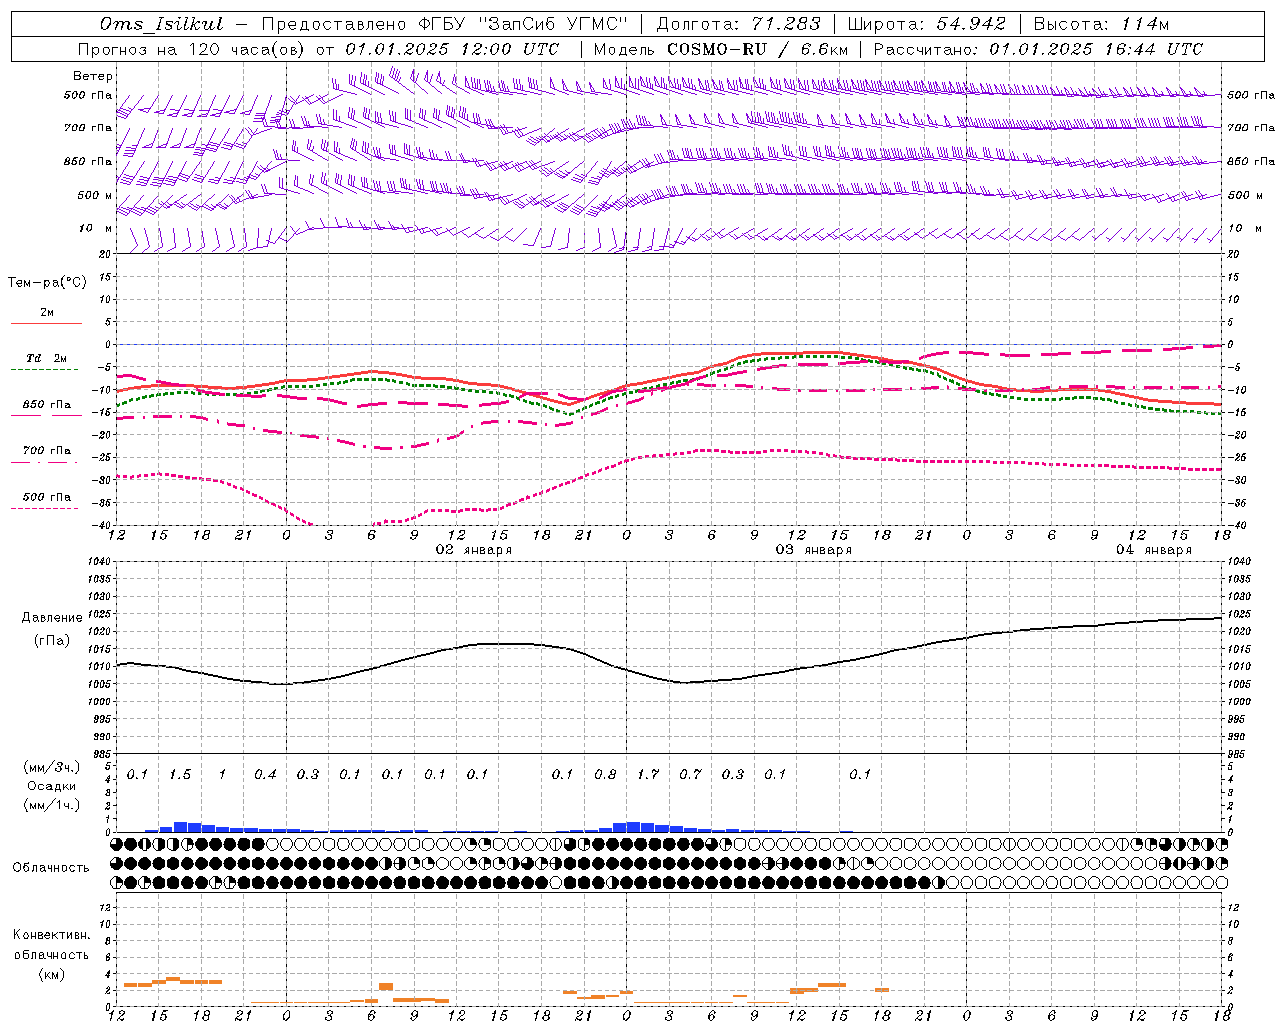This screenshot has height=1024, width=1280.
Task: Click the forecast start time 01.01.2025 12:00 UTC
Action: 452,49
